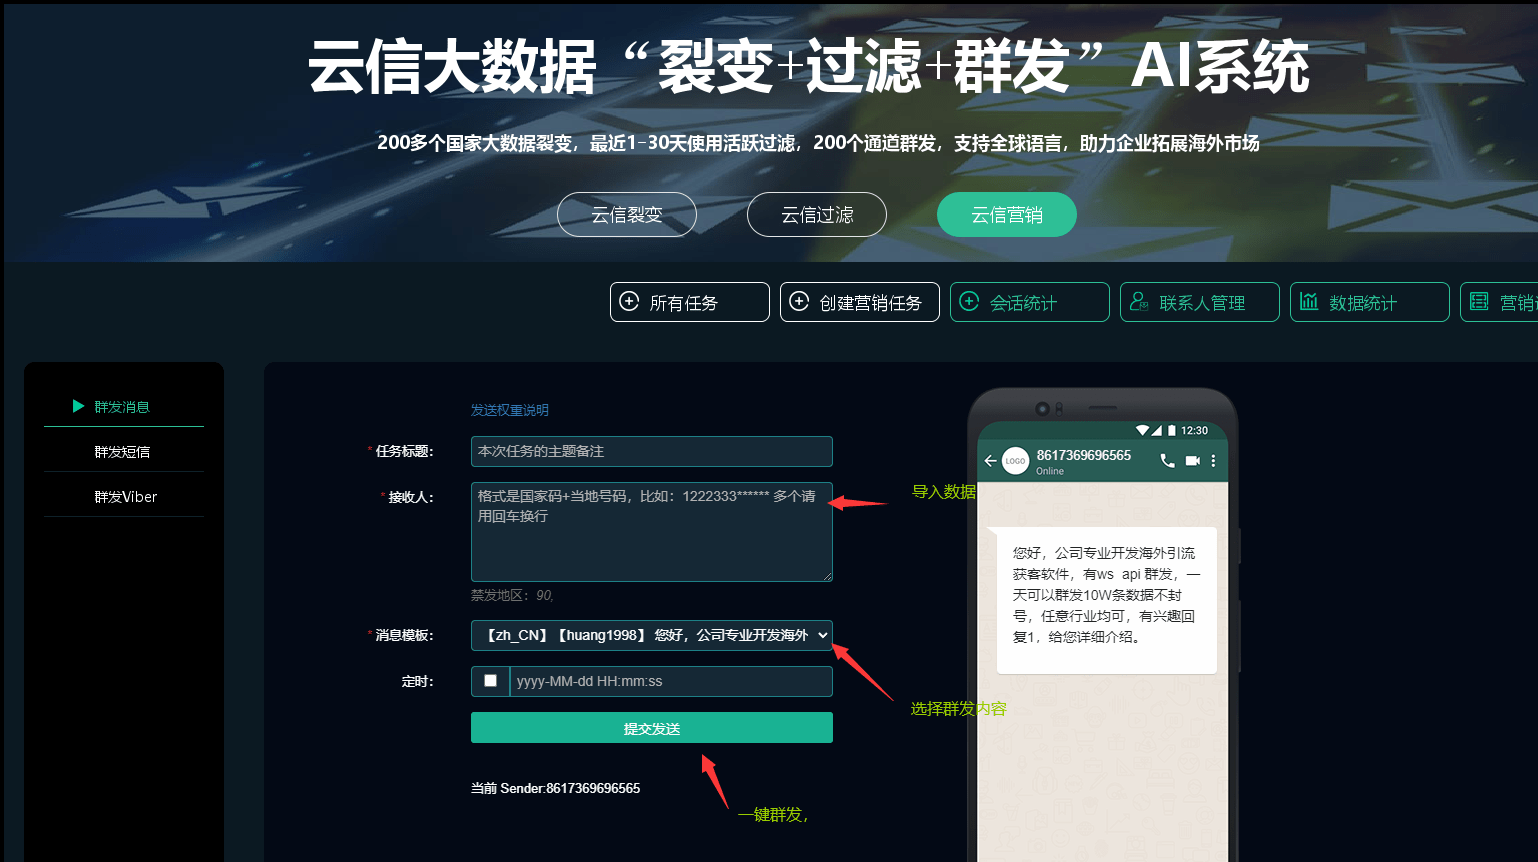Open the 云信过滤 tab
This screenshot has width=1538, height=862.
[817, 215]
